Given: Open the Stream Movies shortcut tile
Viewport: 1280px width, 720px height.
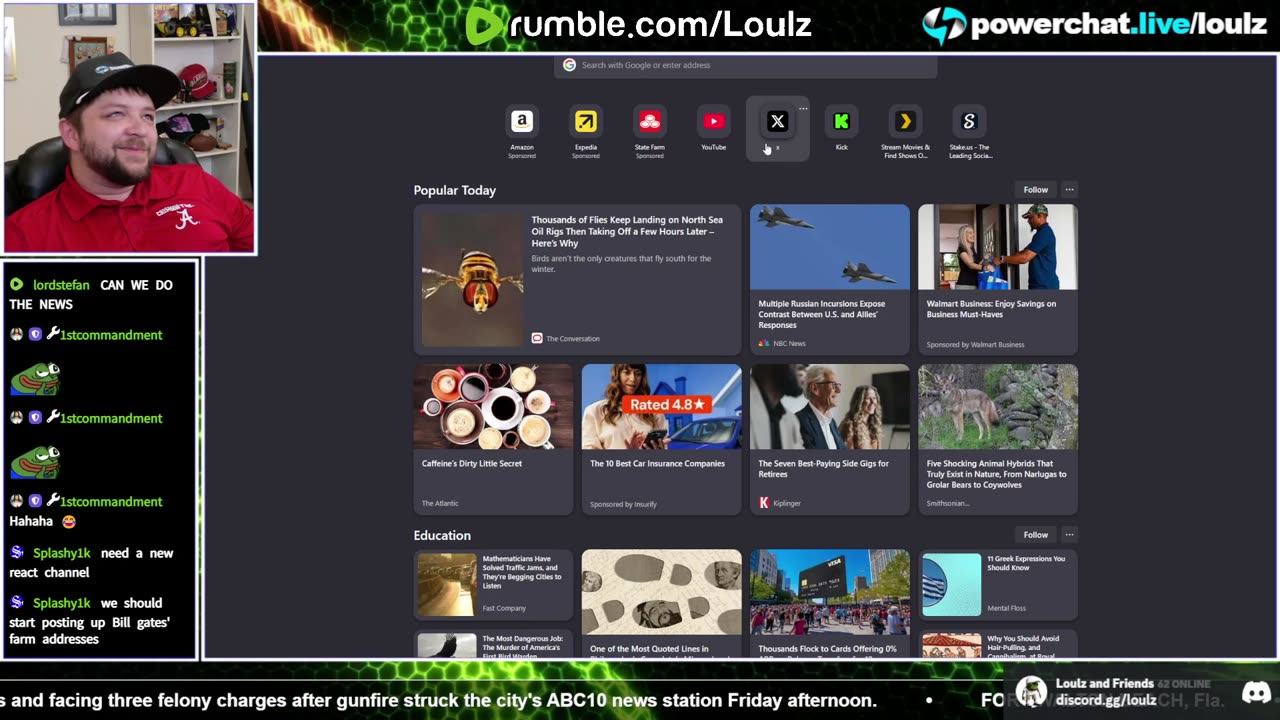Looking at the screenshot, I should tap(905, 130).
